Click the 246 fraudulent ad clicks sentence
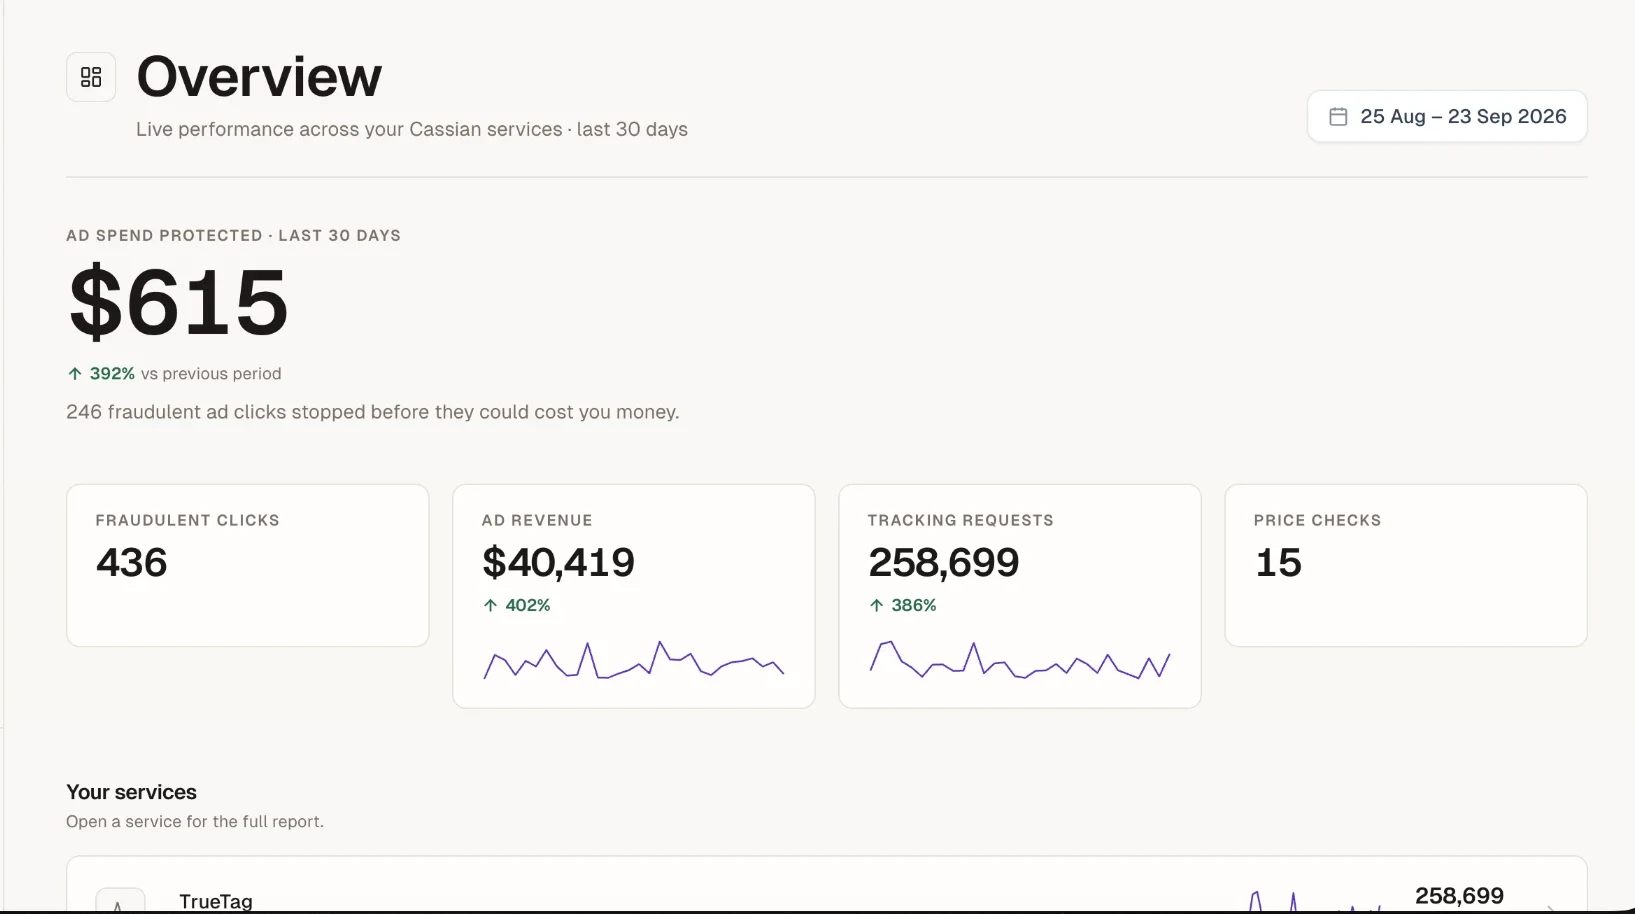The height and width of the screenshot is (914, 1635). 373,412
